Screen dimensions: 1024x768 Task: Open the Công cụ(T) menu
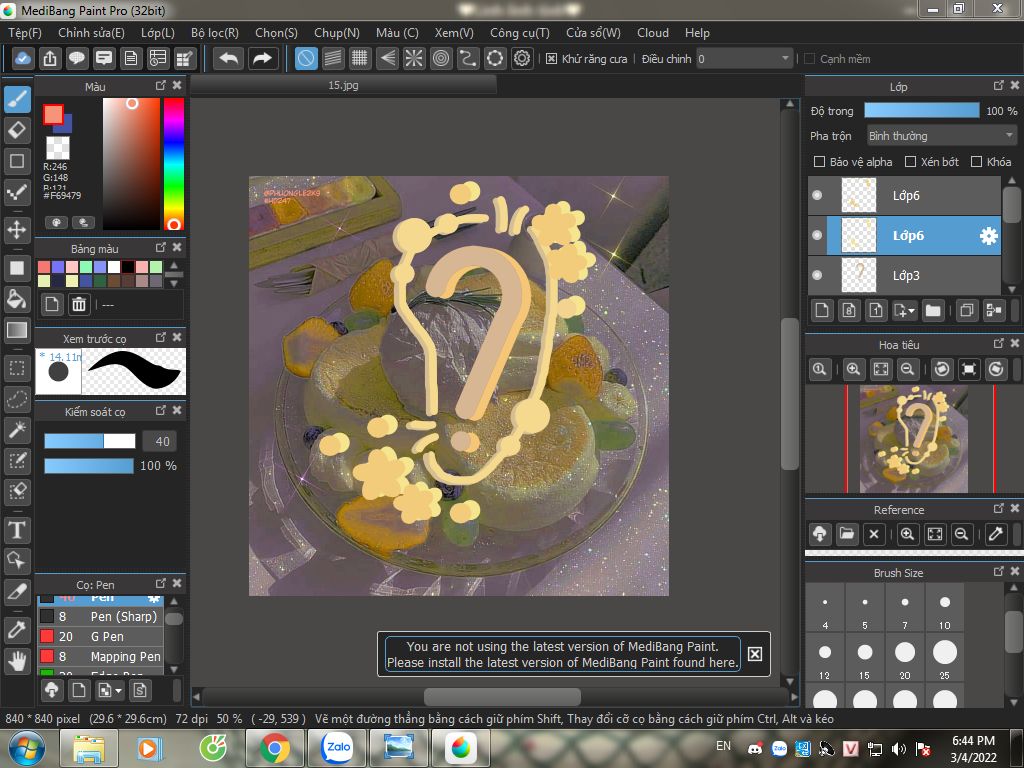point(520,33)
